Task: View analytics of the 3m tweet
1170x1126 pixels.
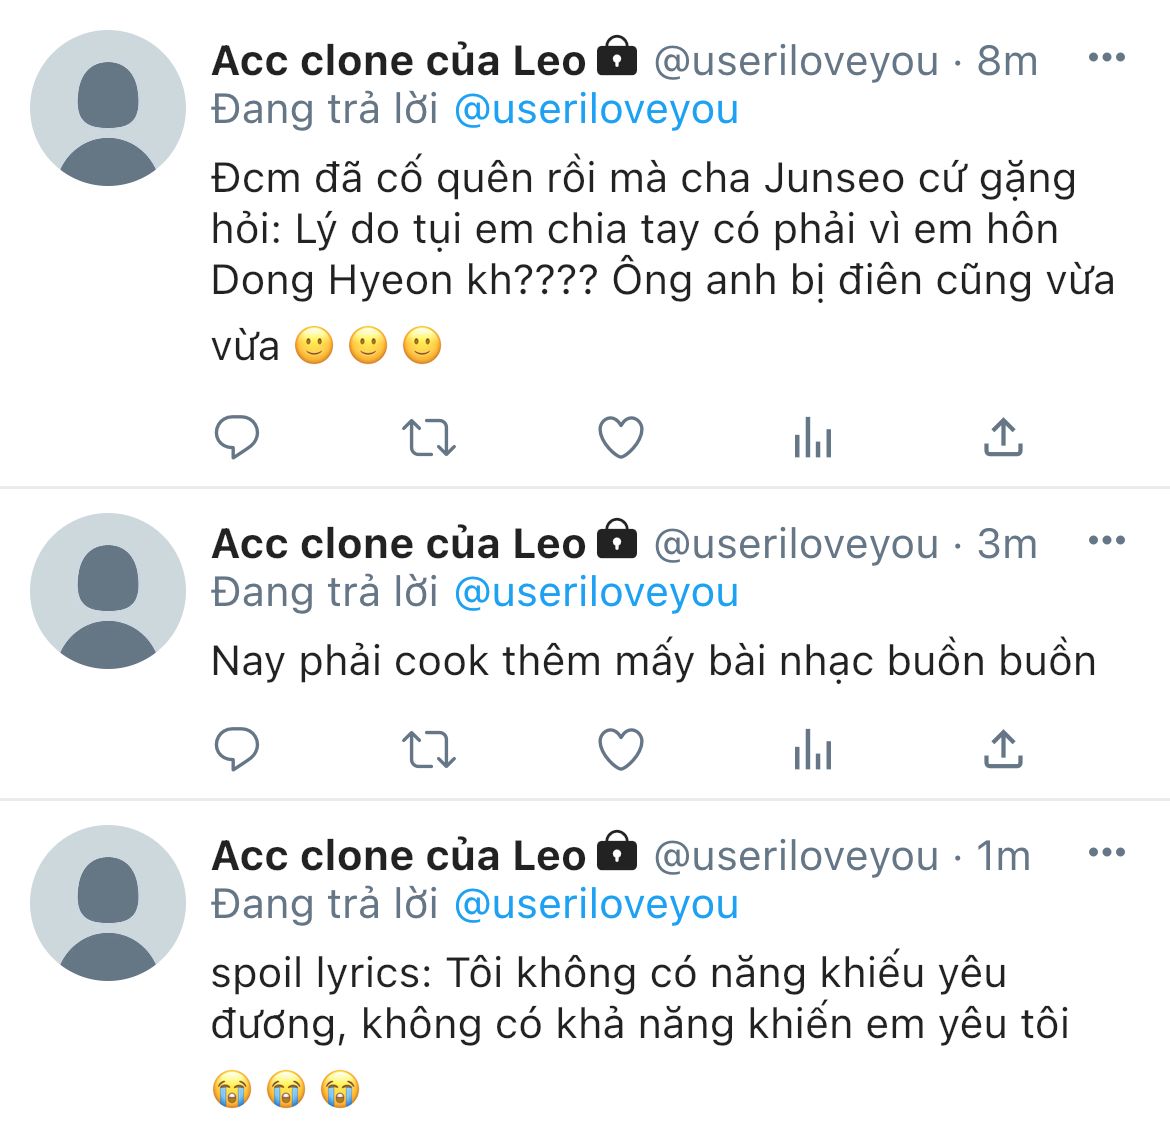Action: [x=812, y=749]
